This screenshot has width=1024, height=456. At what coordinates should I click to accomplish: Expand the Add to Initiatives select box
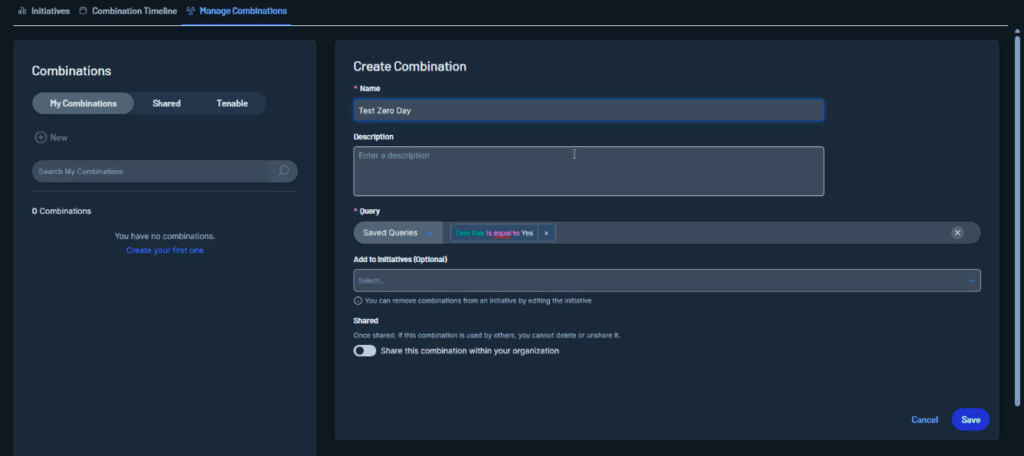[x=666, y=281]
